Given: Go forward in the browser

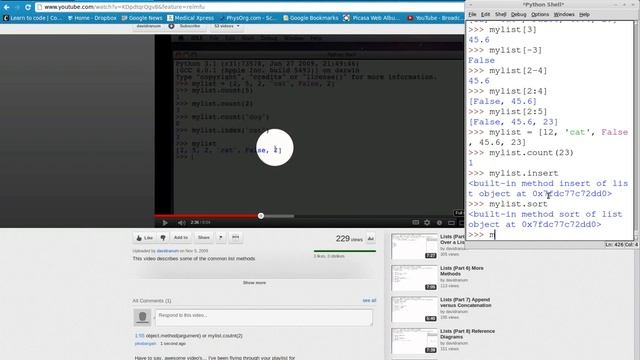Looking at the screenshot, I should tap(17, 7).
